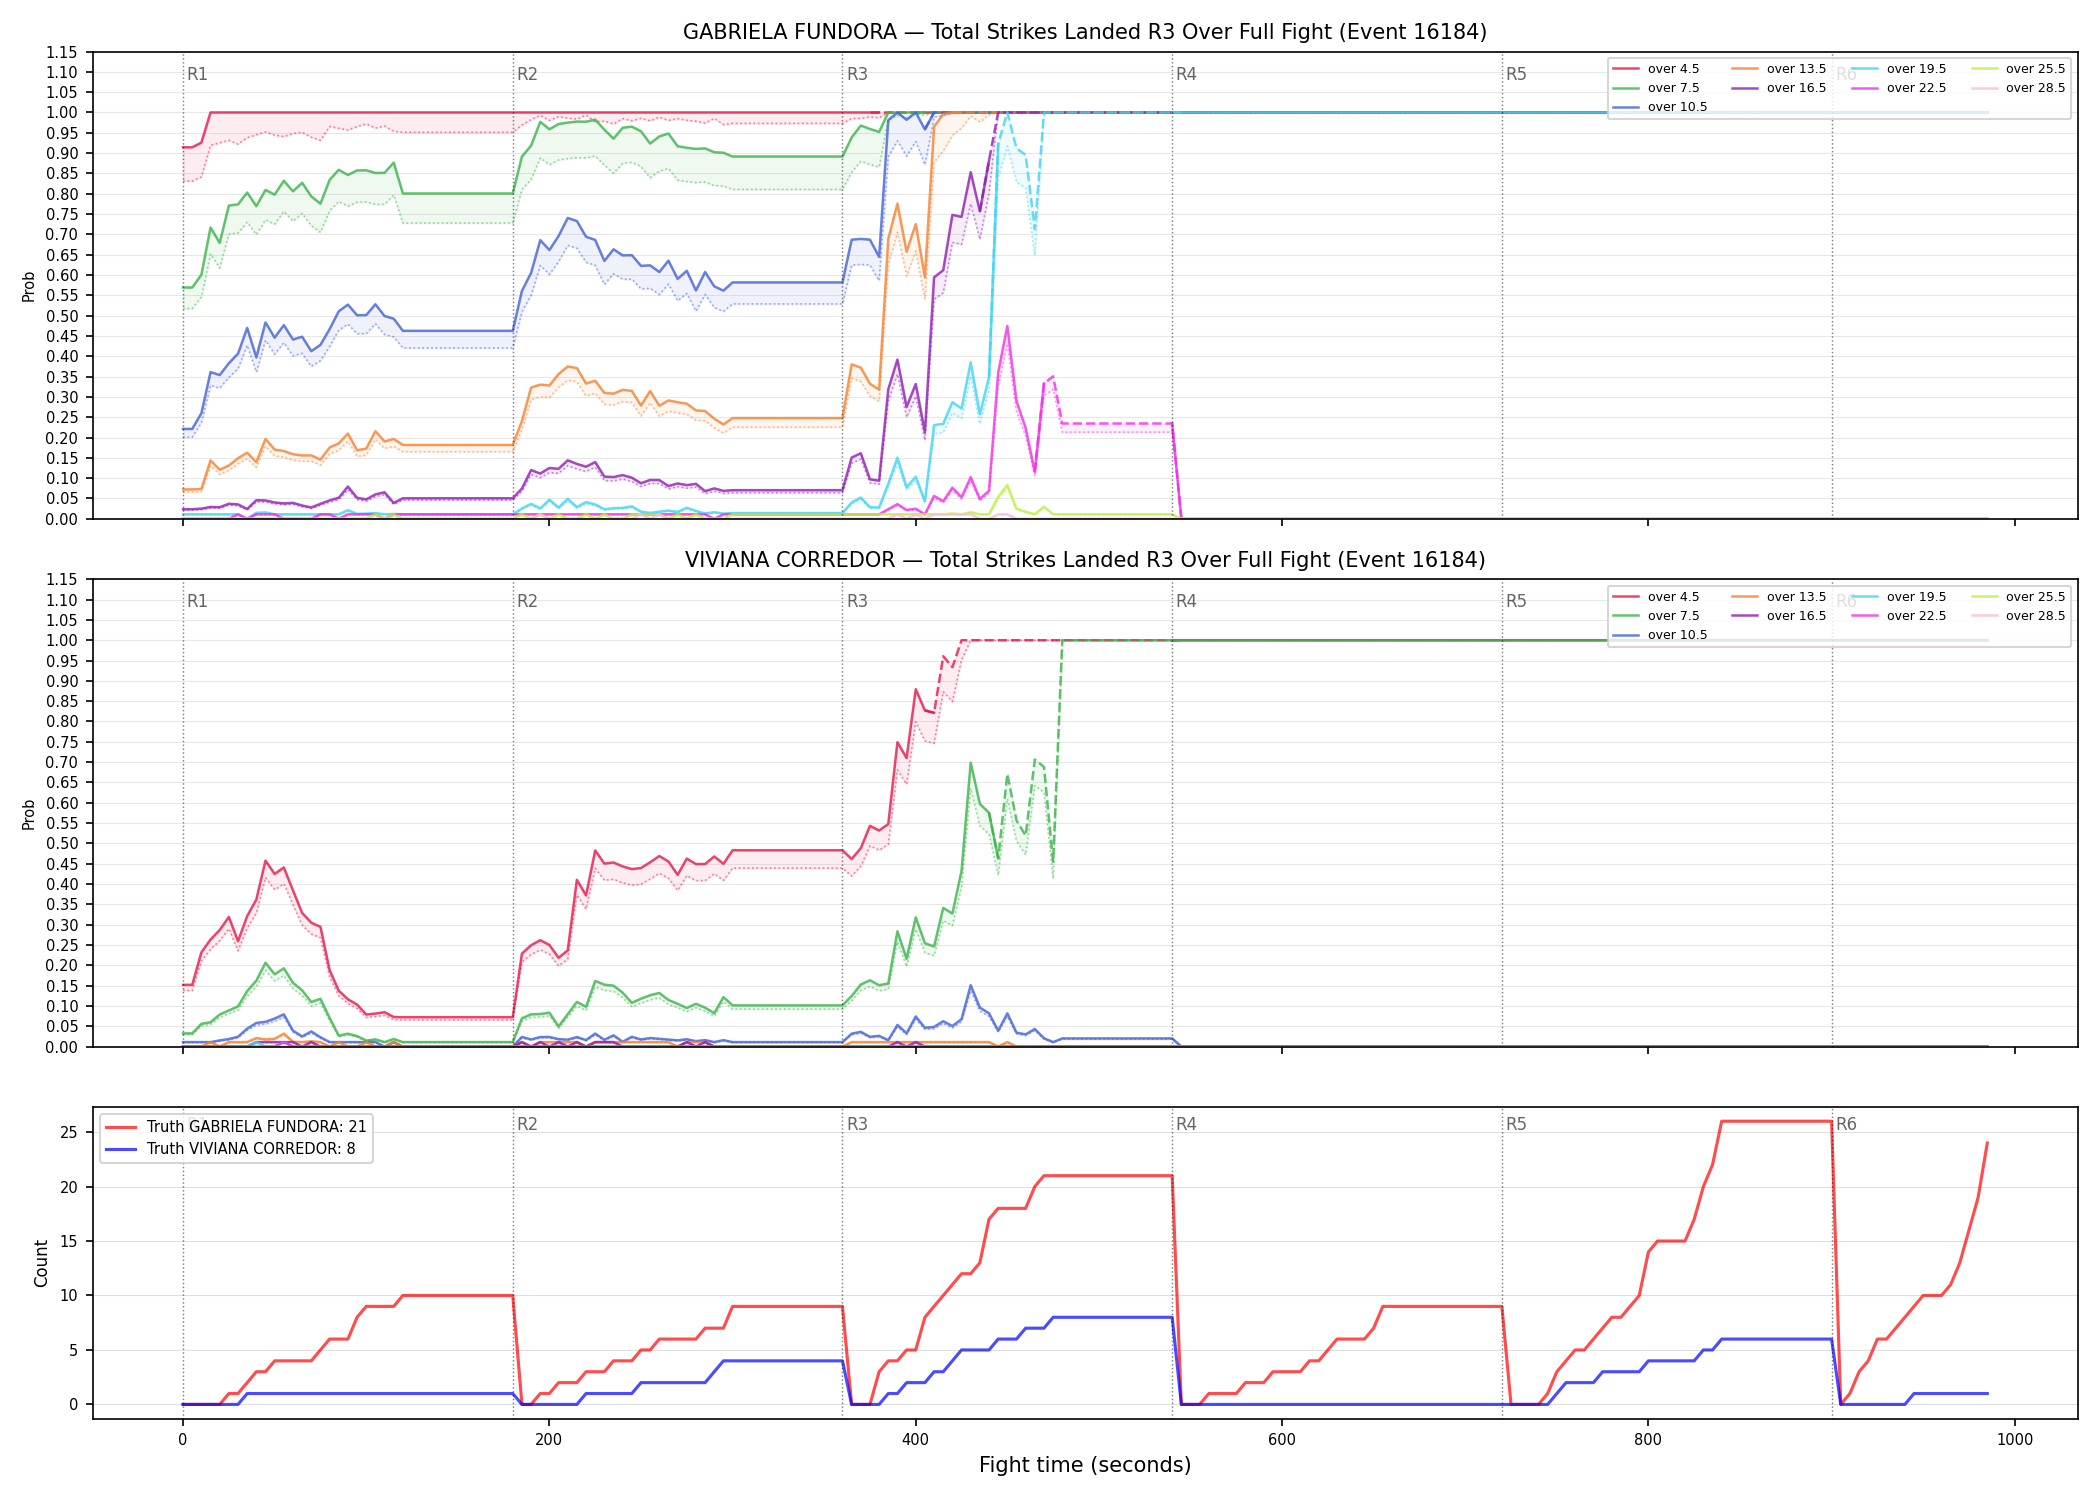Viewport: 2100px width, 1500px height.
Task: Click x-axis tick label 0
Action: (182, 1440)
